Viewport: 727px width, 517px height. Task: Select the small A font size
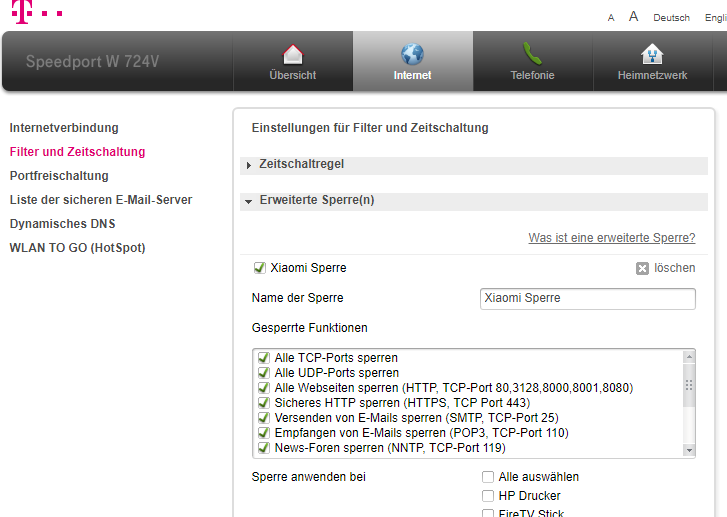[611, 18]
